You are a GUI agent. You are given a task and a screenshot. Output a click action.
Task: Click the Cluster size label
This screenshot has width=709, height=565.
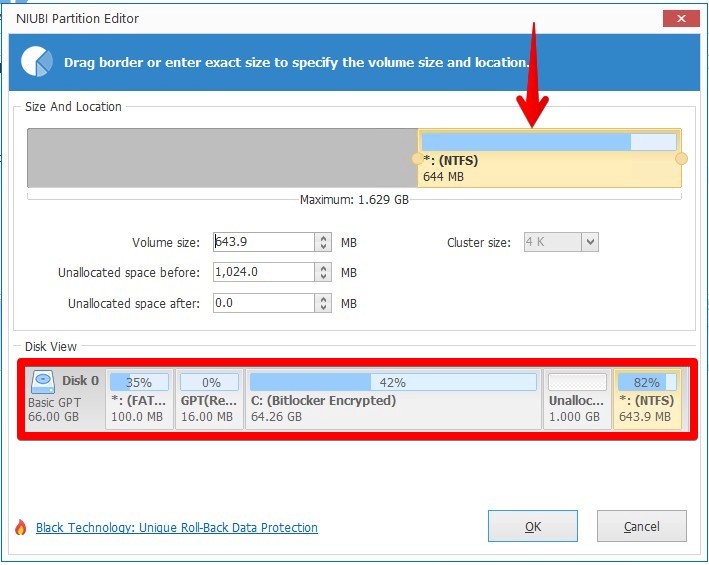(479, 243)
